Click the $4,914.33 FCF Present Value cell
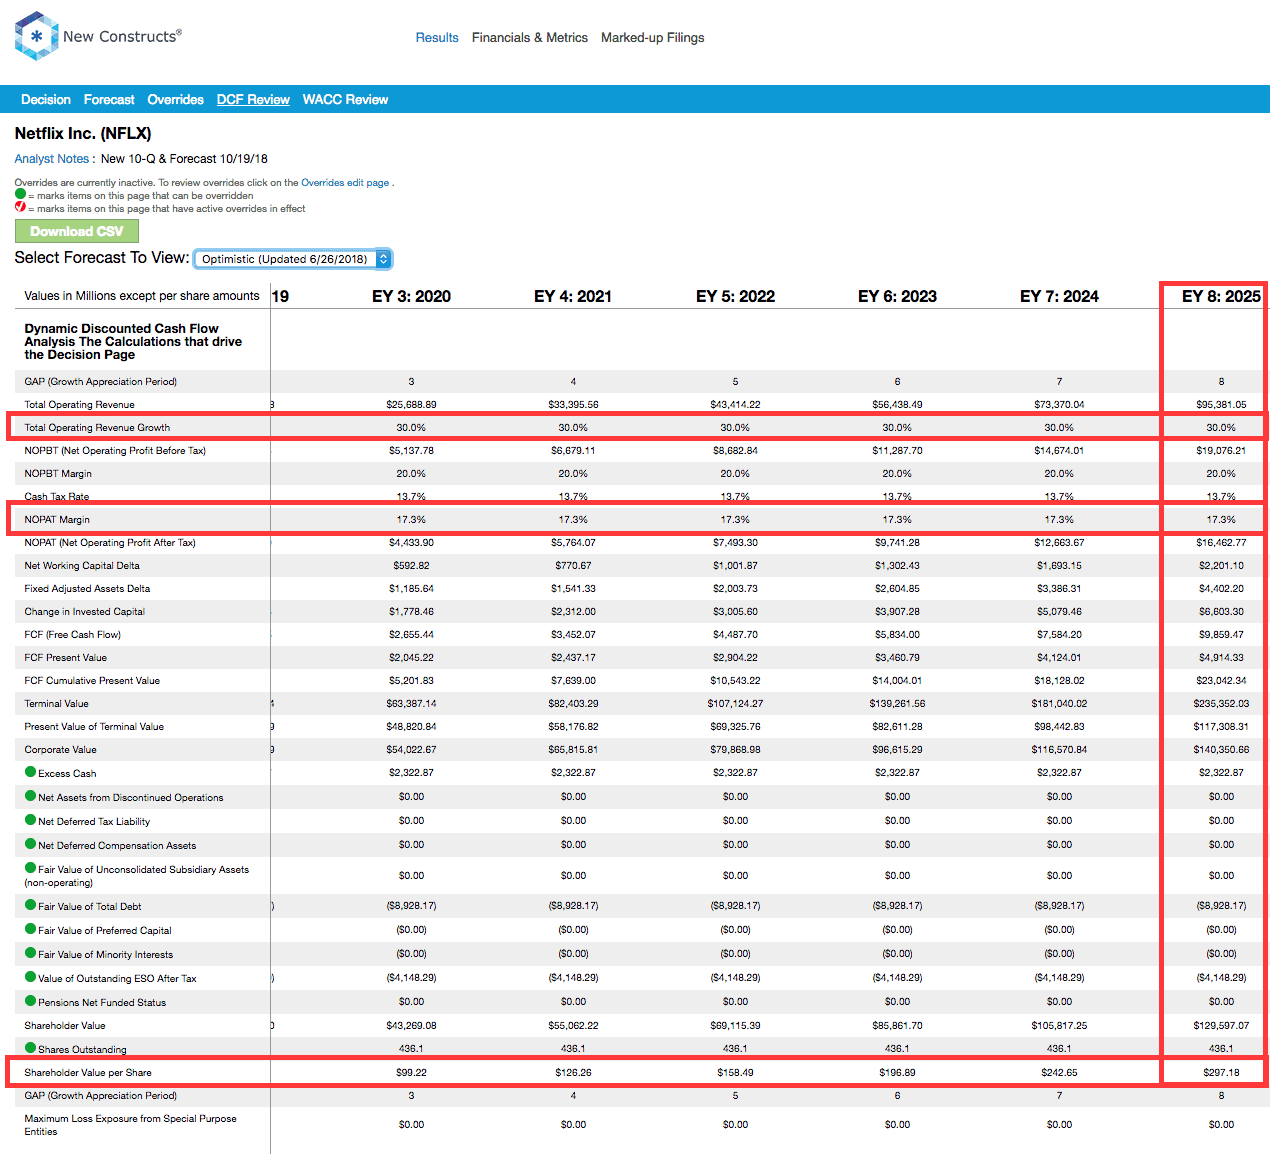 point(1221,657)
